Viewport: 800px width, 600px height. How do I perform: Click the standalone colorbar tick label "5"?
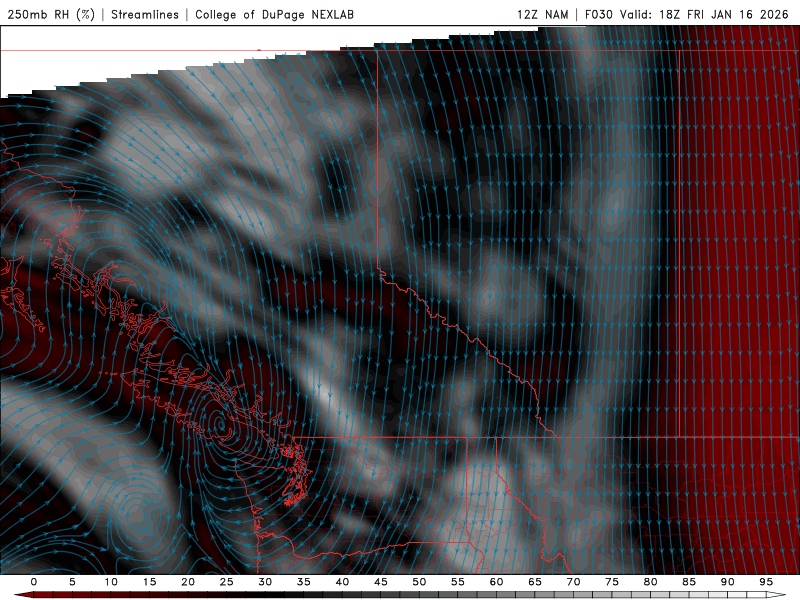click(x=72, y=582)
